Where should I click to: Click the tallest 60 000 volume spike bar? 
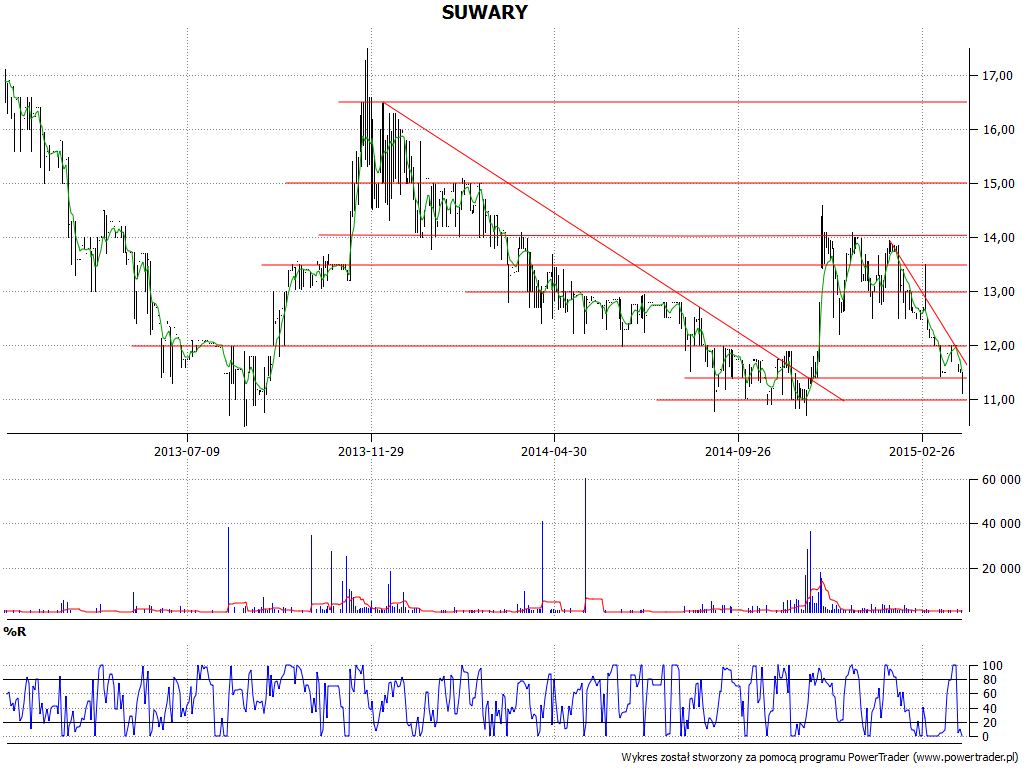tap(585, 545)
